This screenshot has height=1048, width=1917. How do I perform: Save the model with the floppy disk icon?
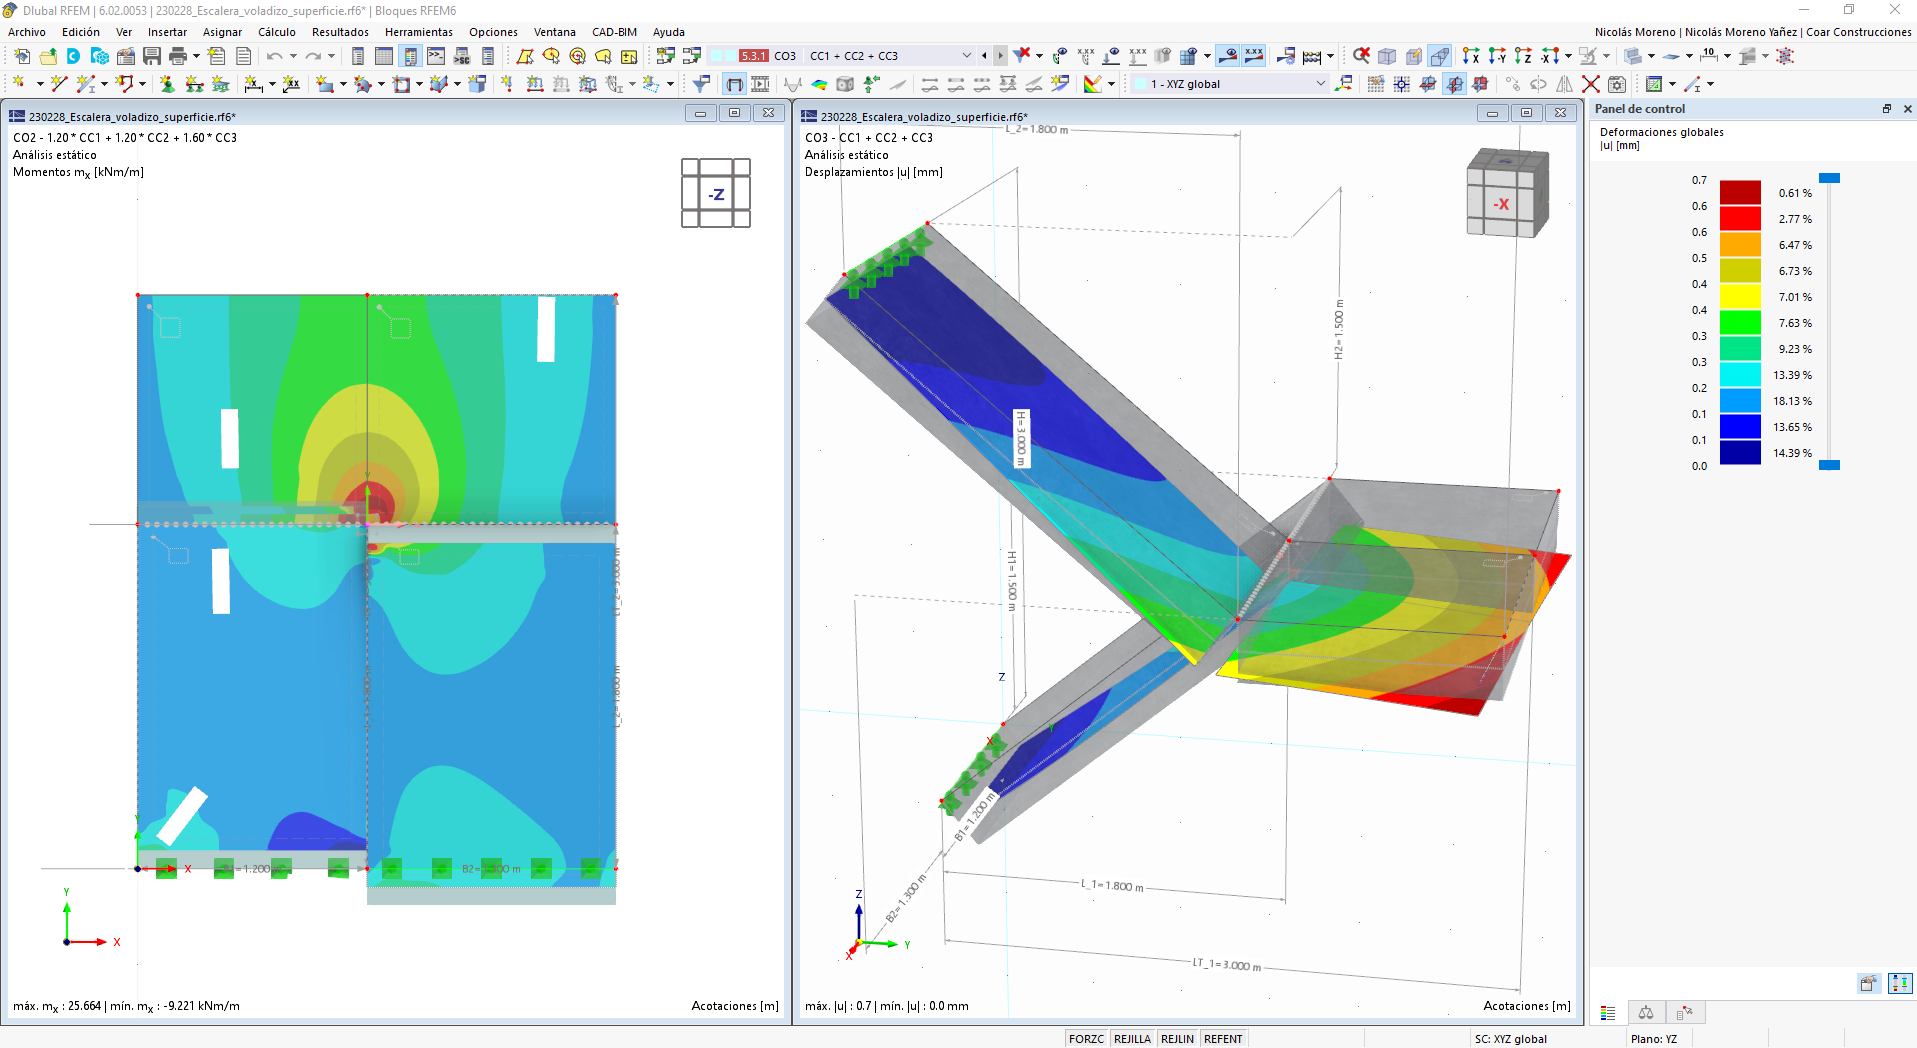coord(152,56)
